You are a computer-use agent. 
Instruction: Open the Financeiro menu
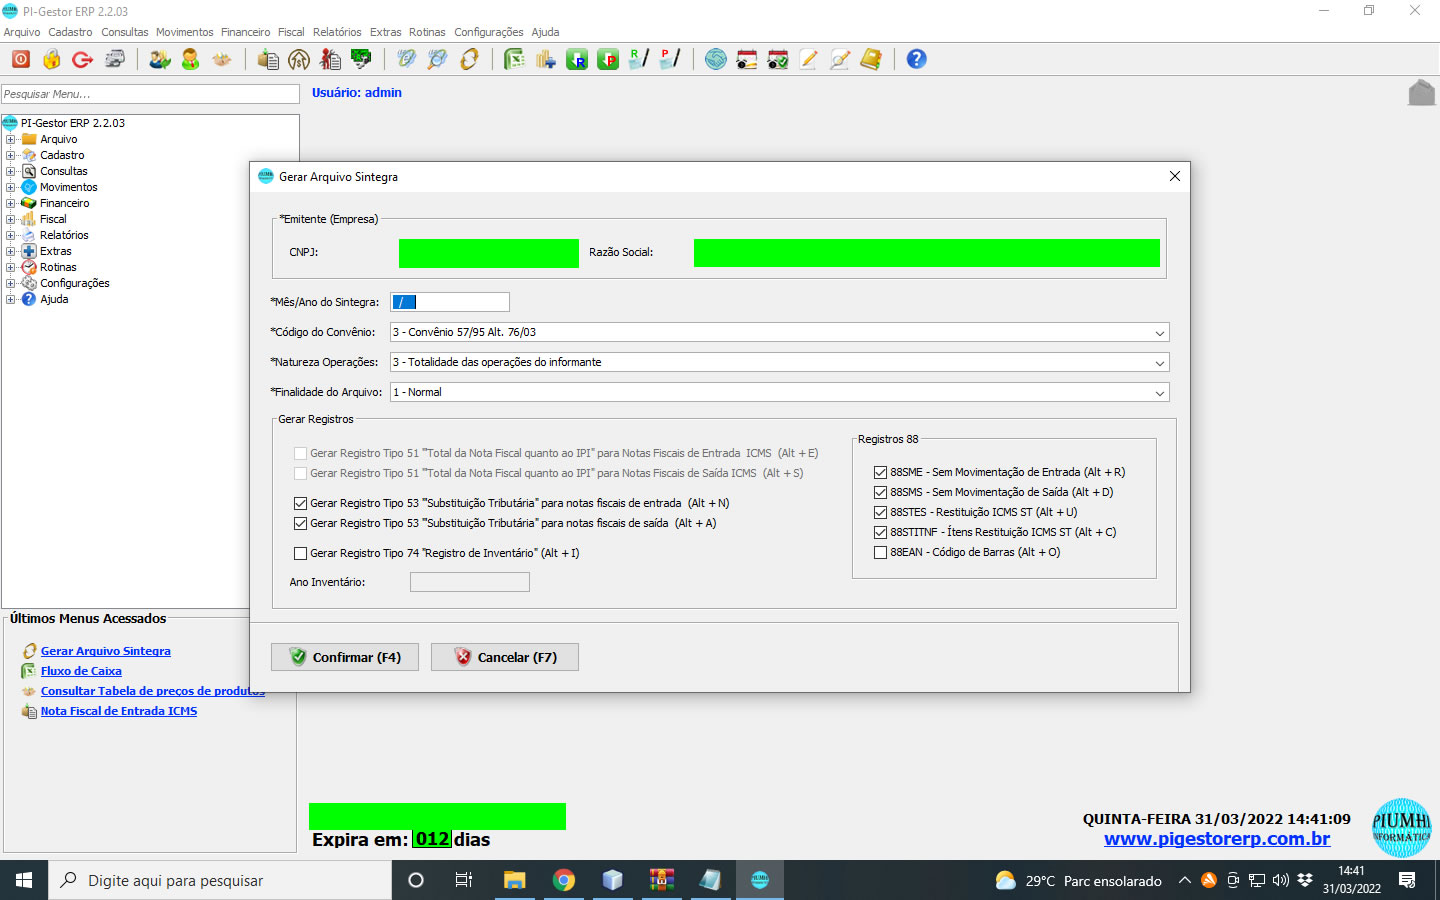[245, 32]
